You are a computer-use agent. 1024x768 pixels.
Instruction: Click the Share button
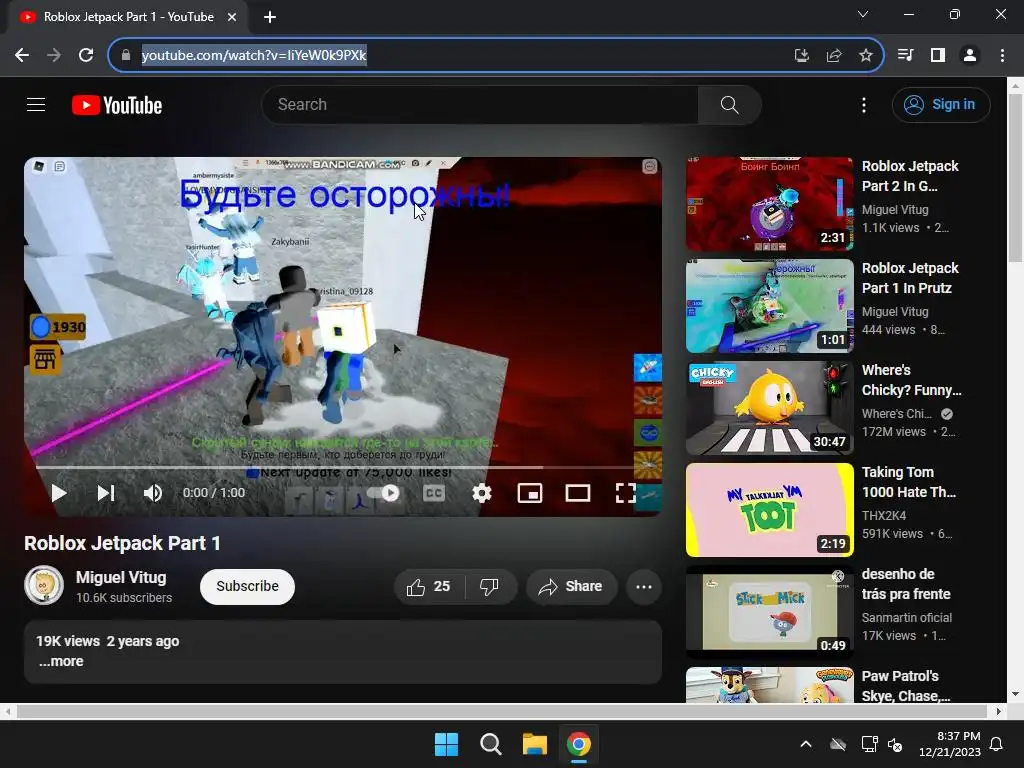(571, 586)
